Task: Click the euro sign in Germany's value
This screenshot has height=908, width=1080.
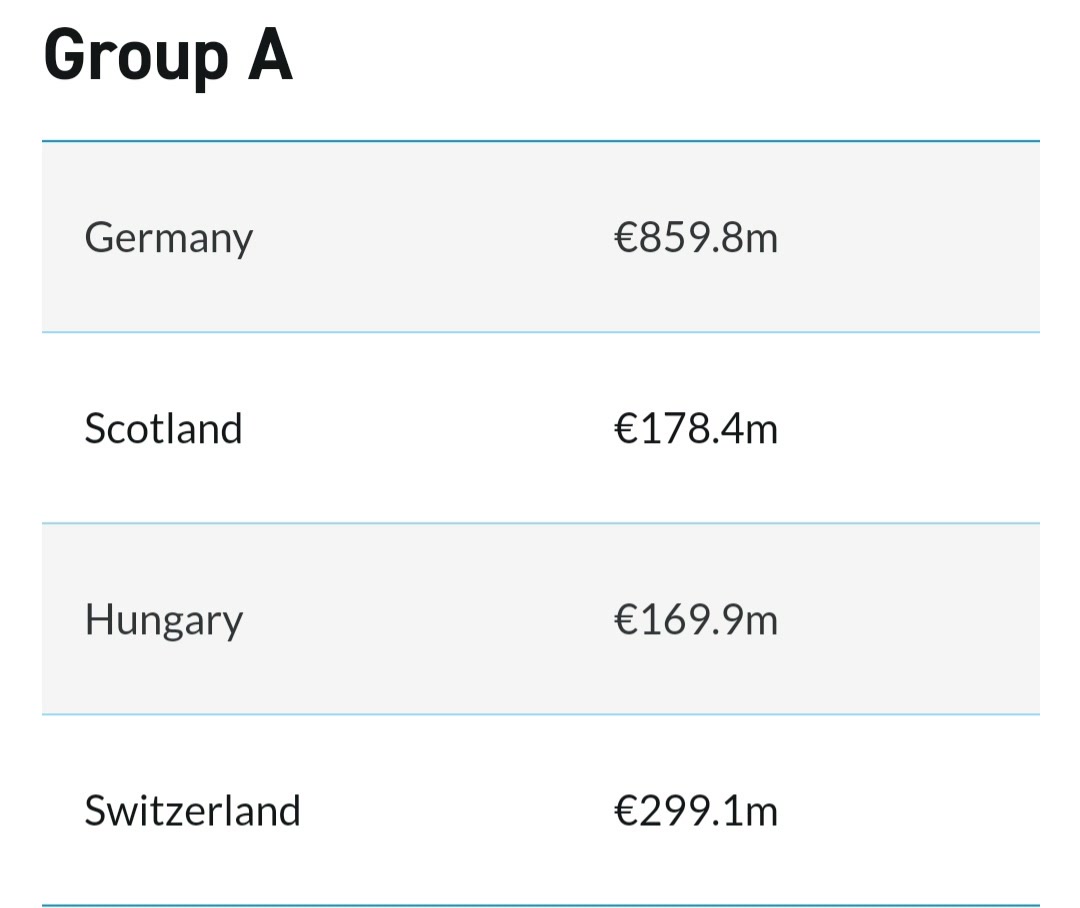Action: click(x=625, y=238)
